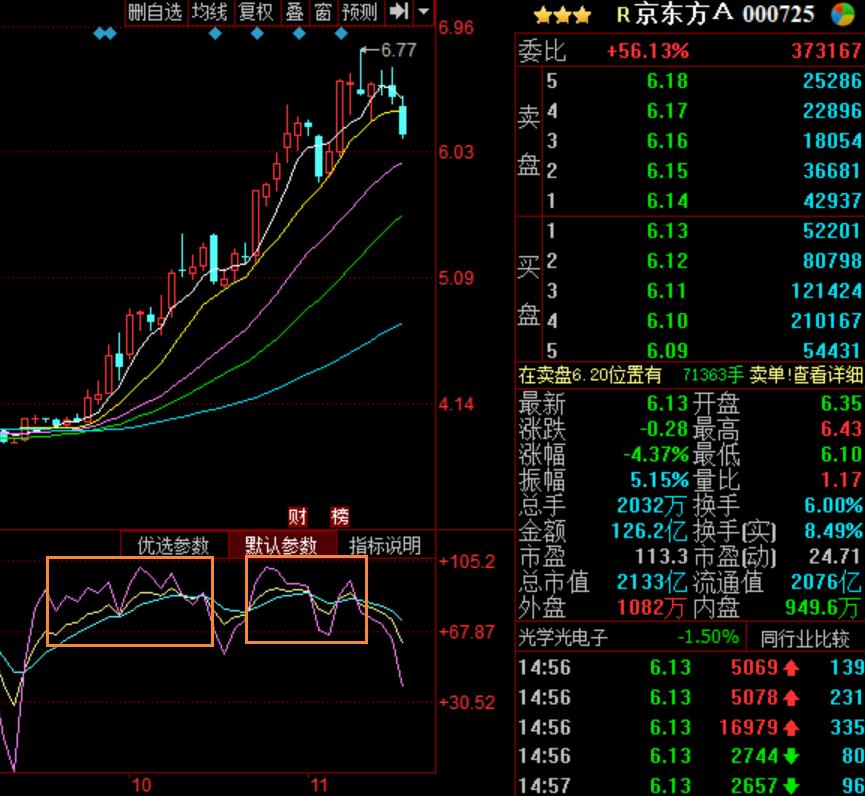Toggle the 叠 overlay option
The width and height of the screenshot is (865, 796).
tap(294, 12)
